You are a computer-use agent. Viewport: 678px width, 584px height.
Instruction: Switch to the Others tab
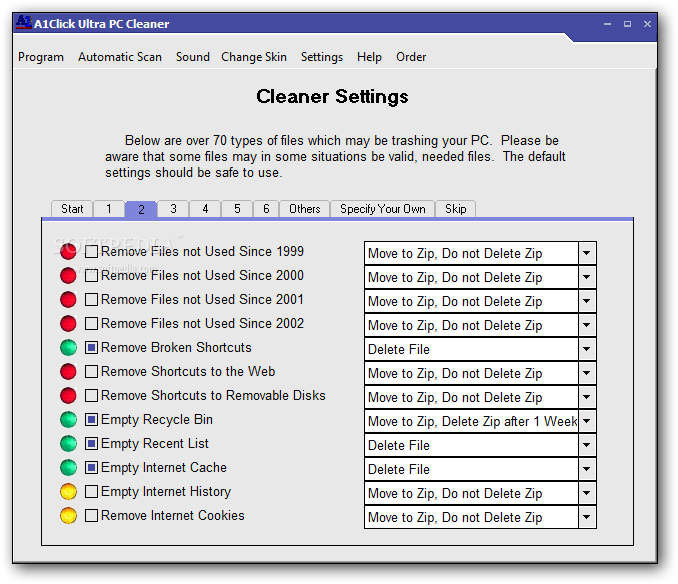[x=304, y=209]
